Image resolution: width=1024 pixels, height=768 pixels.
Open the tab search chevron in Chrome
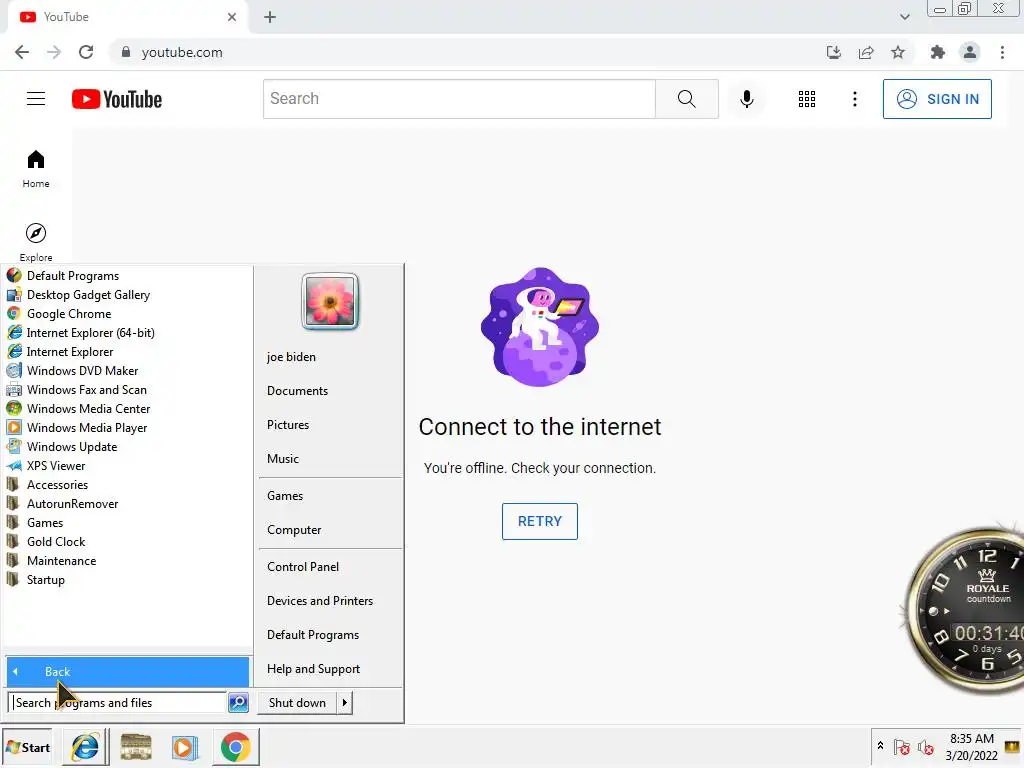pyautogui.click(x=904, y=17)
